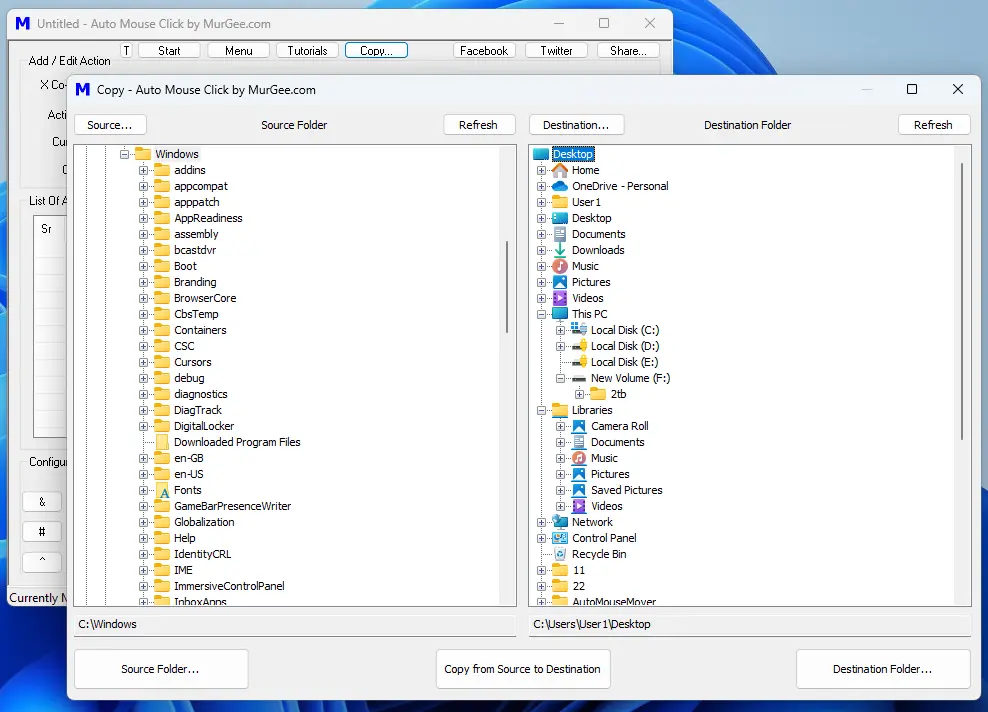The image size is (988, 712).
Task: Click the Fonts folder icon
Action: (163, 490)
